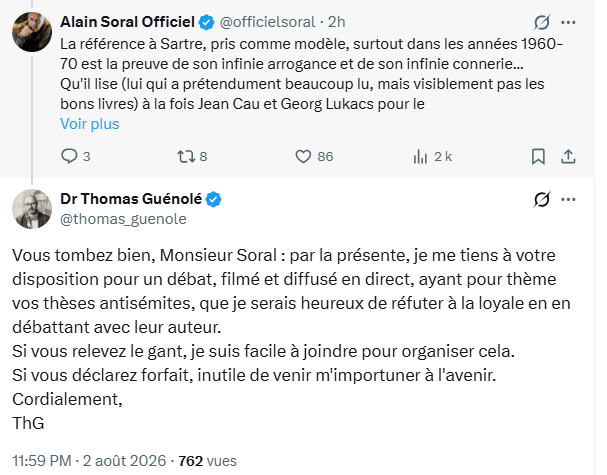Open view analytics bar chart icon
Screen dimensions: 607x475
tap(420, 156)
